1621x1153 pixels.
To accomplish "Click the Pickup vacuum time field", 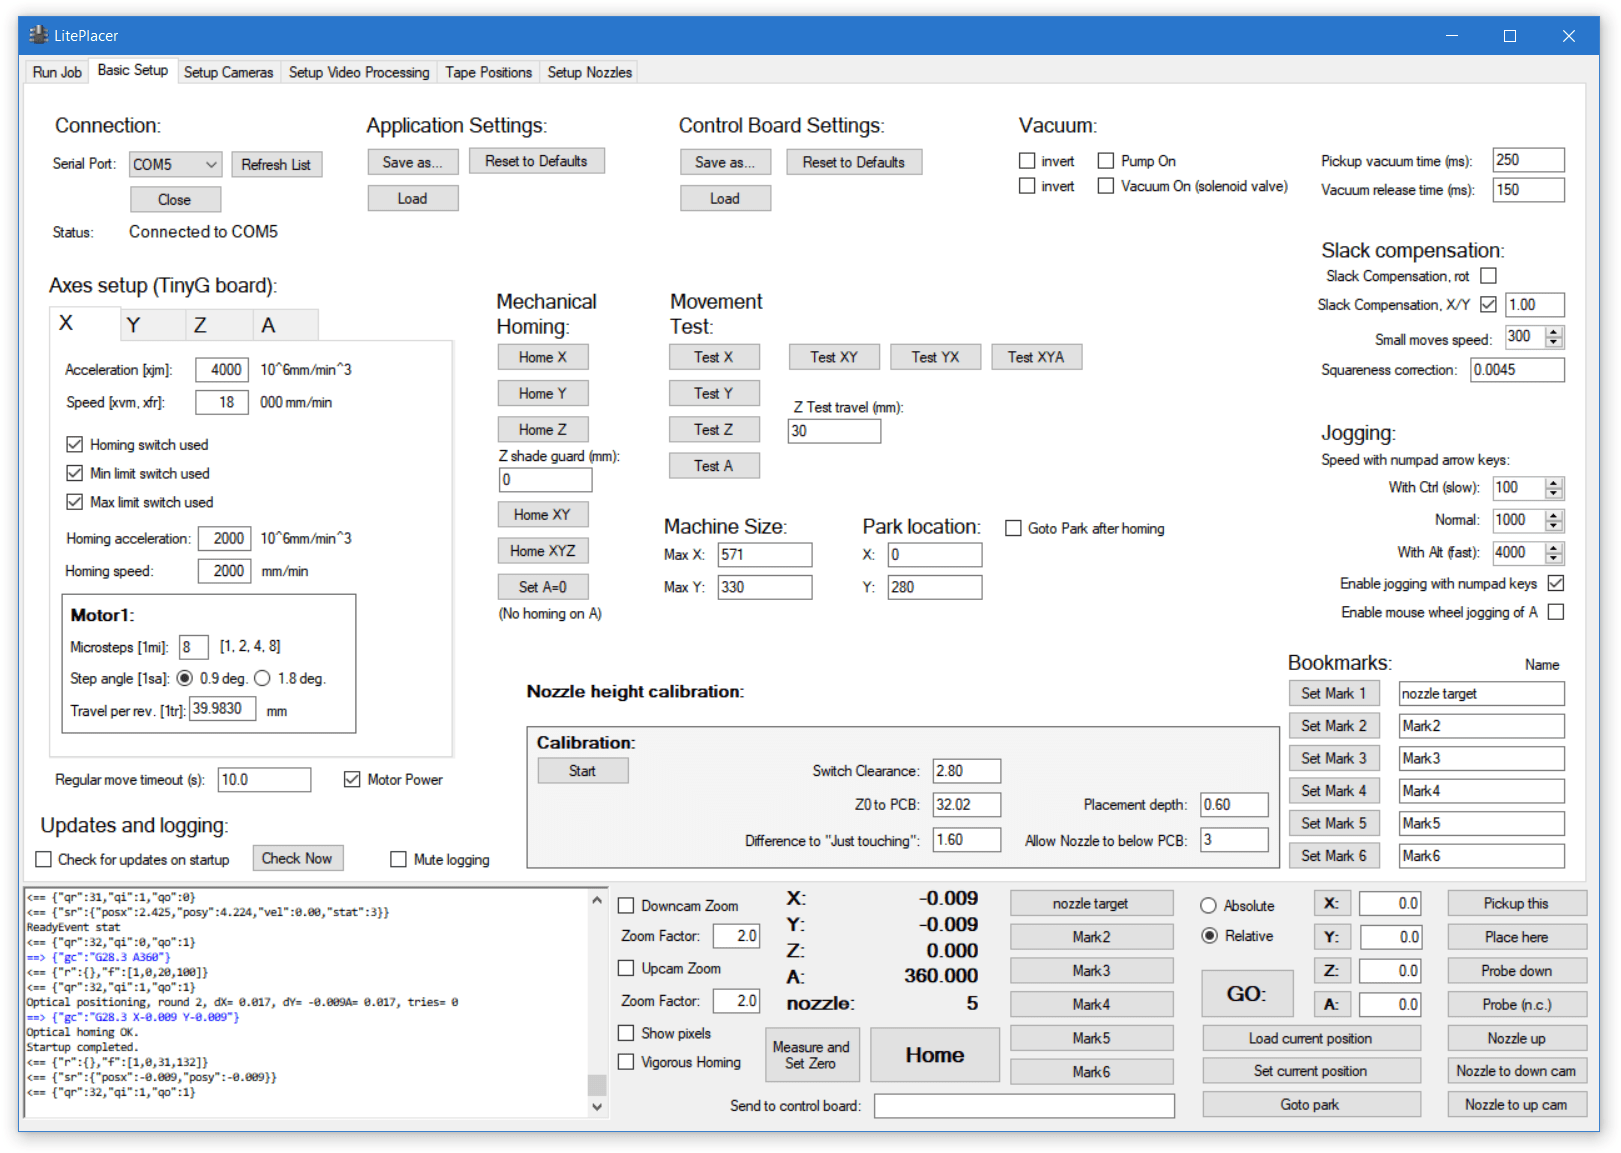I will [1528, 160].
